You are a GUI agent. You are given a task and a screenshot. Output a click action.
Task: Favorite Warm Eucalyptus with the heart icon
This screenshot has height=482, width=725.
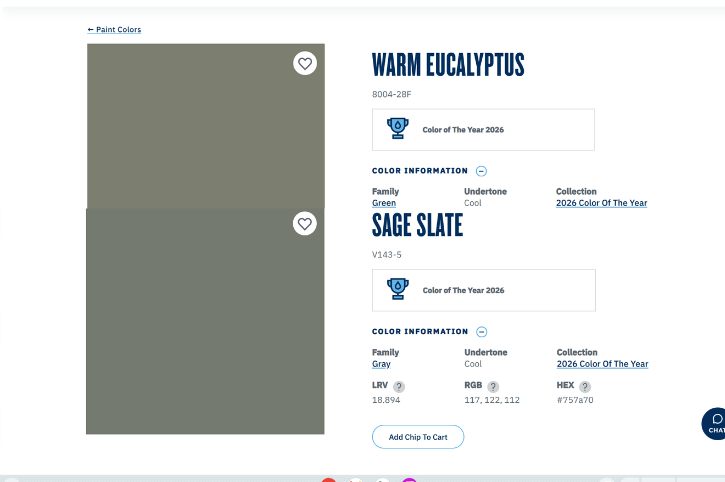click(x=305, y=64)
